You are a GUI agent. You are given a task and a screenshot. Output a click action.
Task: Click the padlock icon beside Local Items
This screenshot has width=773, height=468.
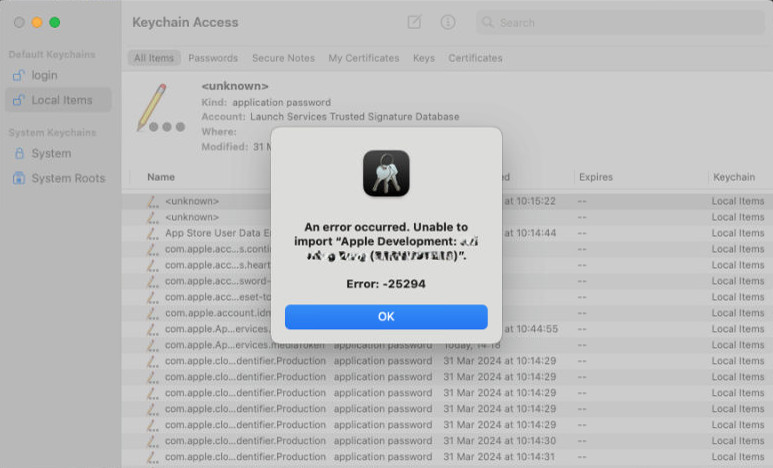[x=19, y=100]
